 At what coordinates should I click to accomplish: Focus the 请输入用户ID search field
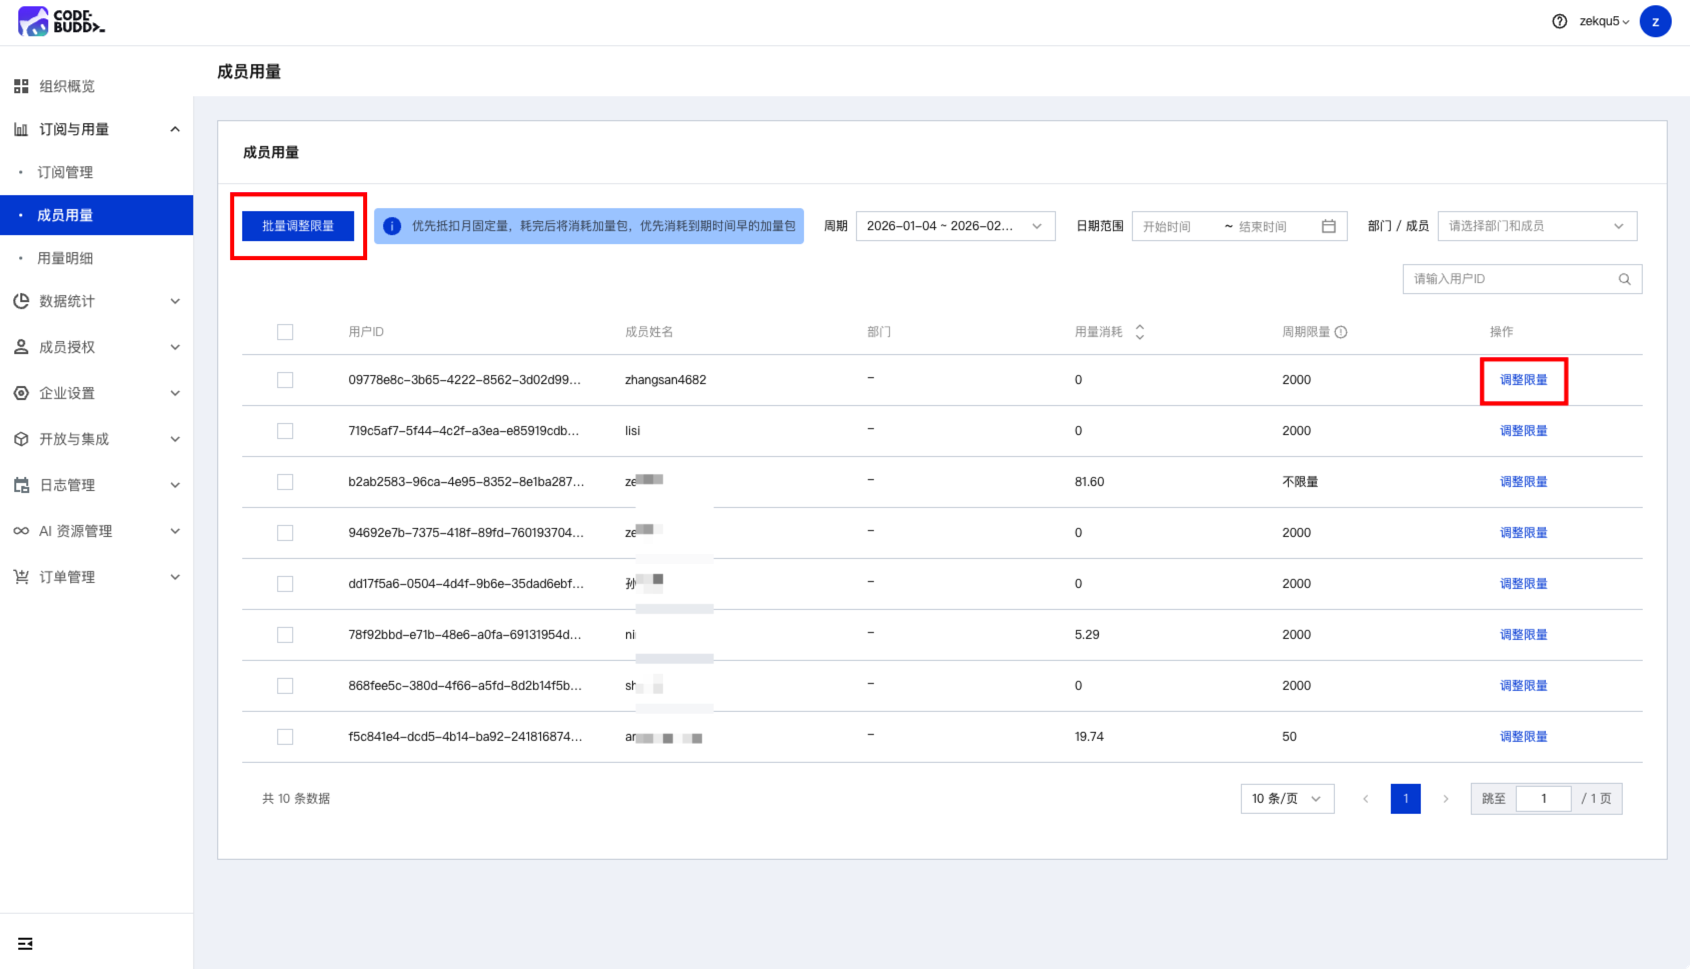[x=1510, y=279]
